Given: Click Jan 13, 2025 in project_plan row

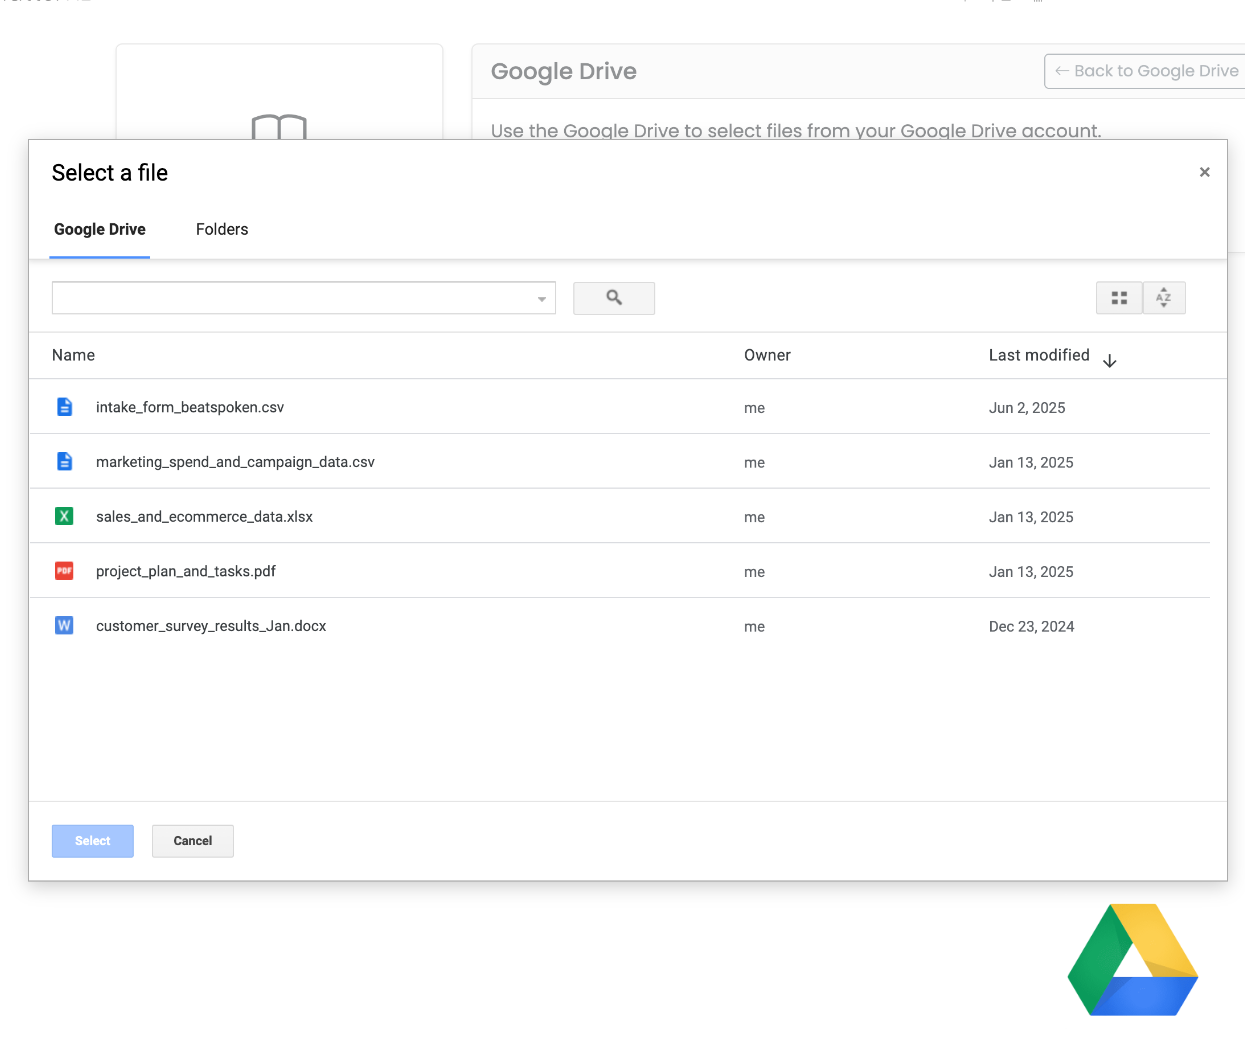Looking at the screenshot, I should pyautogui.click(x=1031, y=572).
